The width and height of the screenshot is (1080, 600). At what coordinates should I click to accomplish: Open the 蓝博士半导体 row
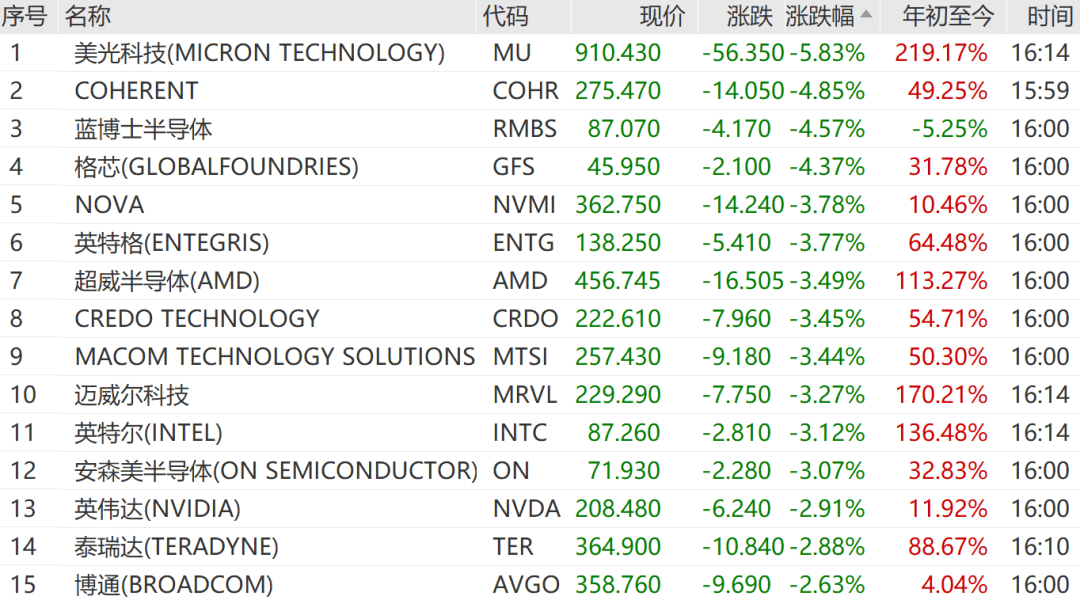click(x=540, y=129)
